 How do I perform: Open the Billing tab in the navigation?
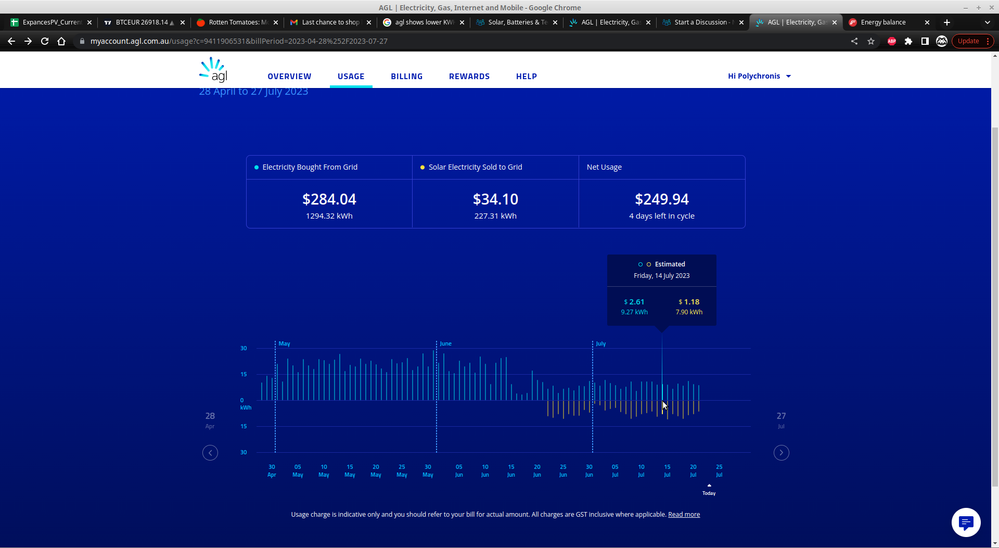point(406,76)
